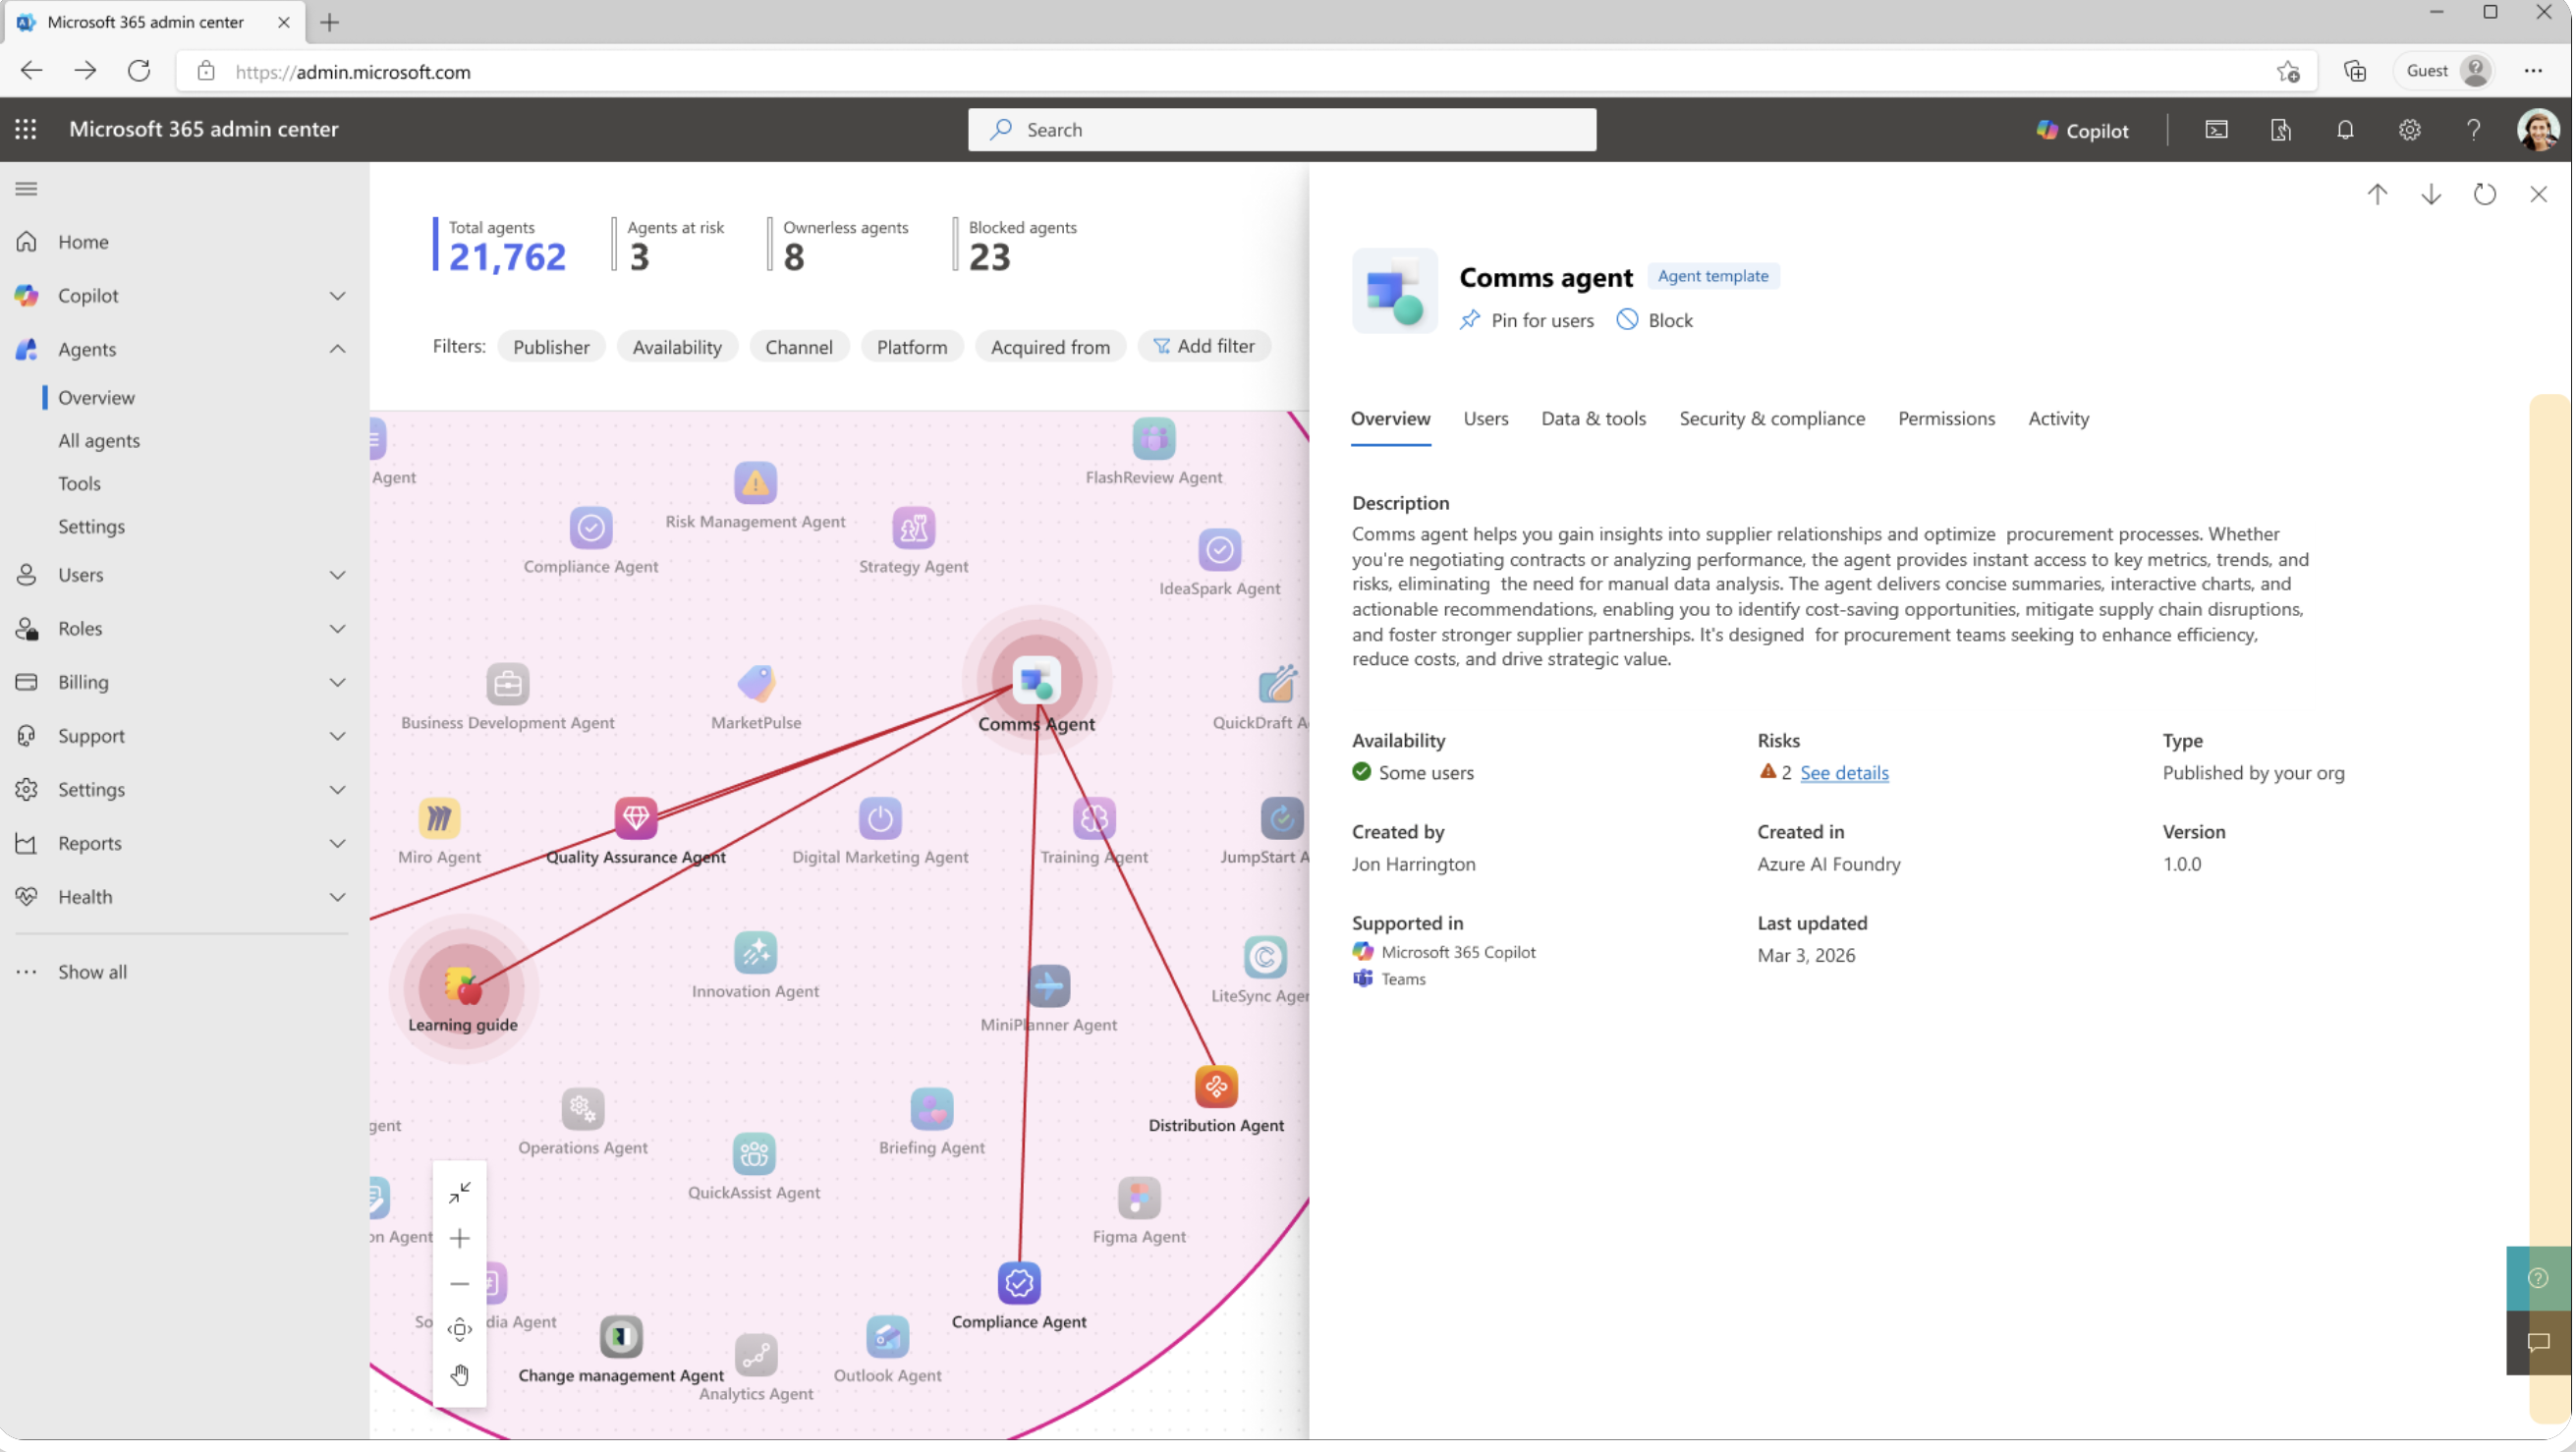Open the settings gear in header

coord(2409,130)
